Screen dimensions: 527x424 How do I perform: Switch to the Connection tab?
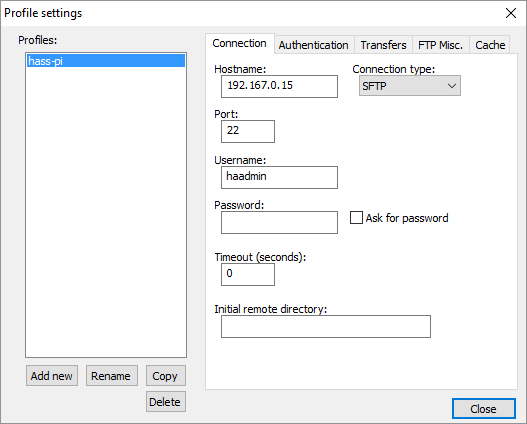tap(240, 43)
